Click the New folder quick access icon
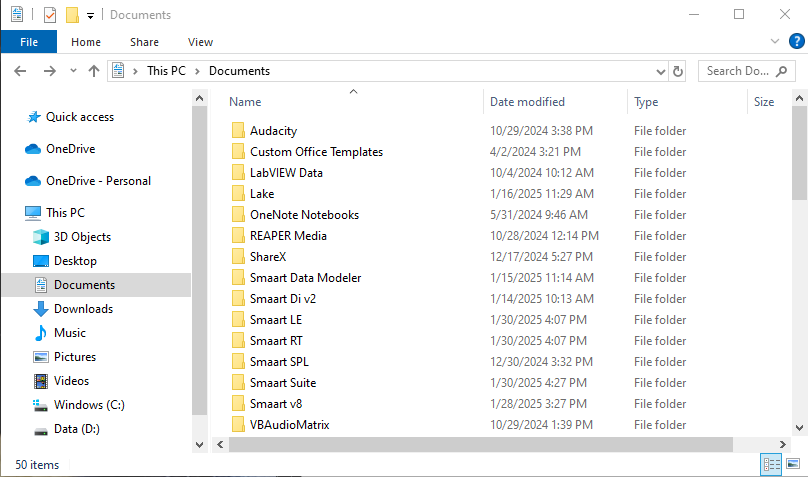The width and height of the screenshot is (808, 477). pyautogui.click(x=72, y=15)
